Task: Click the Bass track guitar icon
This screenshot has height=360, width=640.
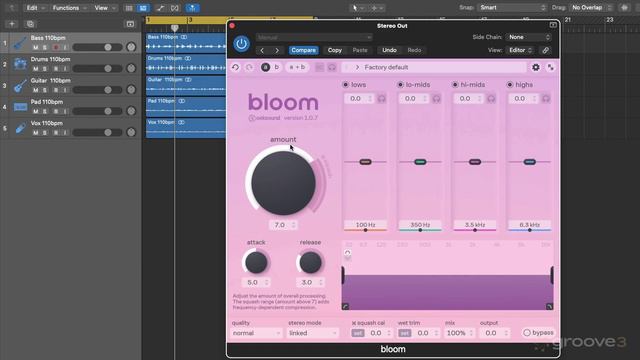Action: click(20, 43)
